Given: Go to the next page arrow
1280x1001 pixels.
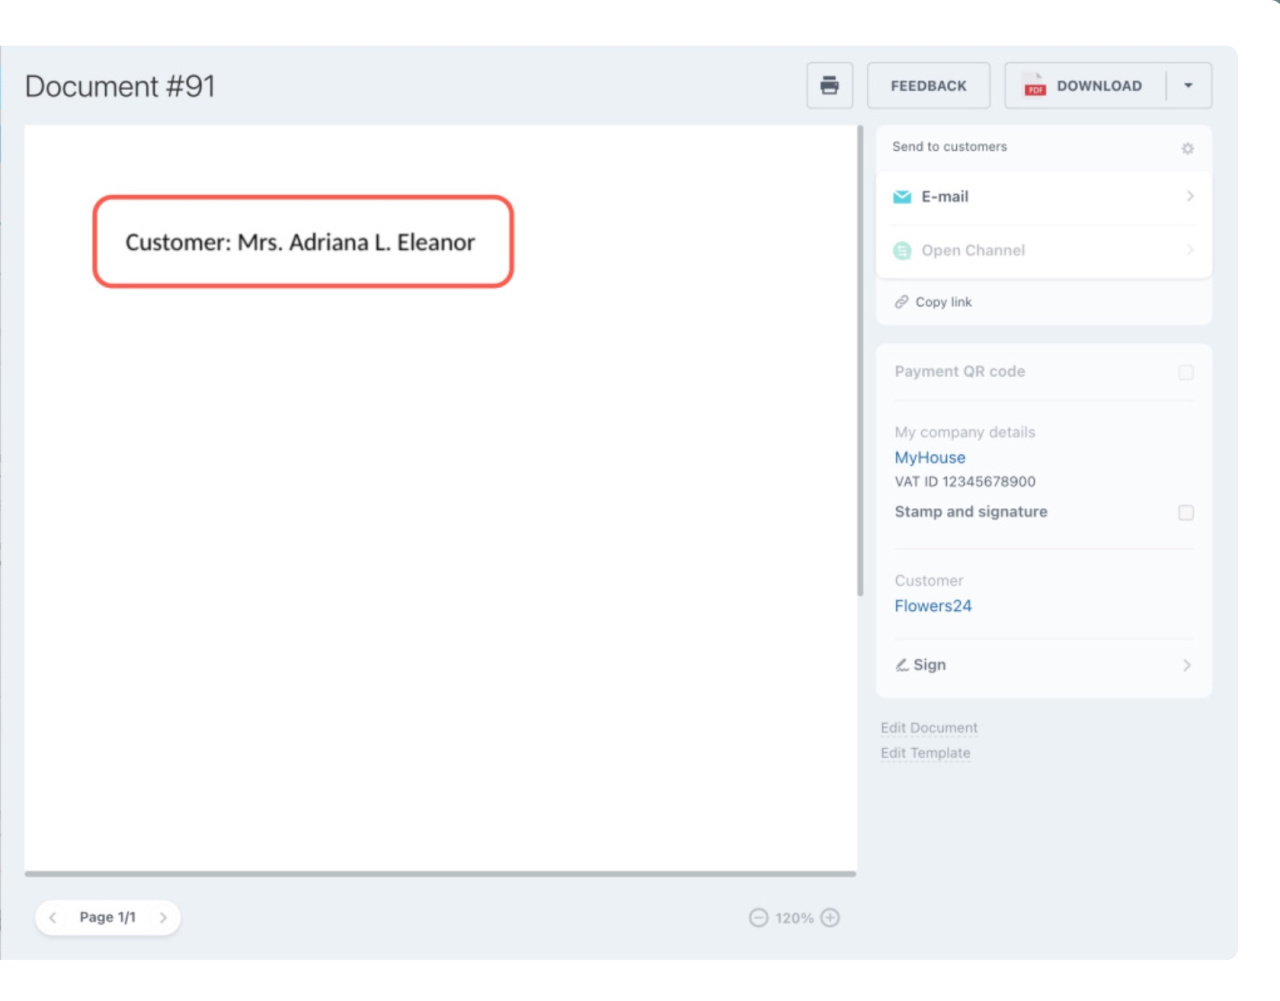Looking at the screenshot, I should point(163,917).
